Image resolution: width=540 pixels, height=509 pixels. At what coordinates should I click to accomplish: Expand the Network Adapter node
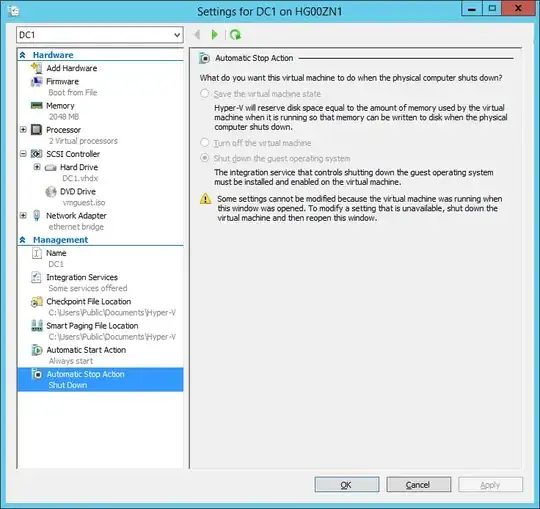click(x=23, y=216)
